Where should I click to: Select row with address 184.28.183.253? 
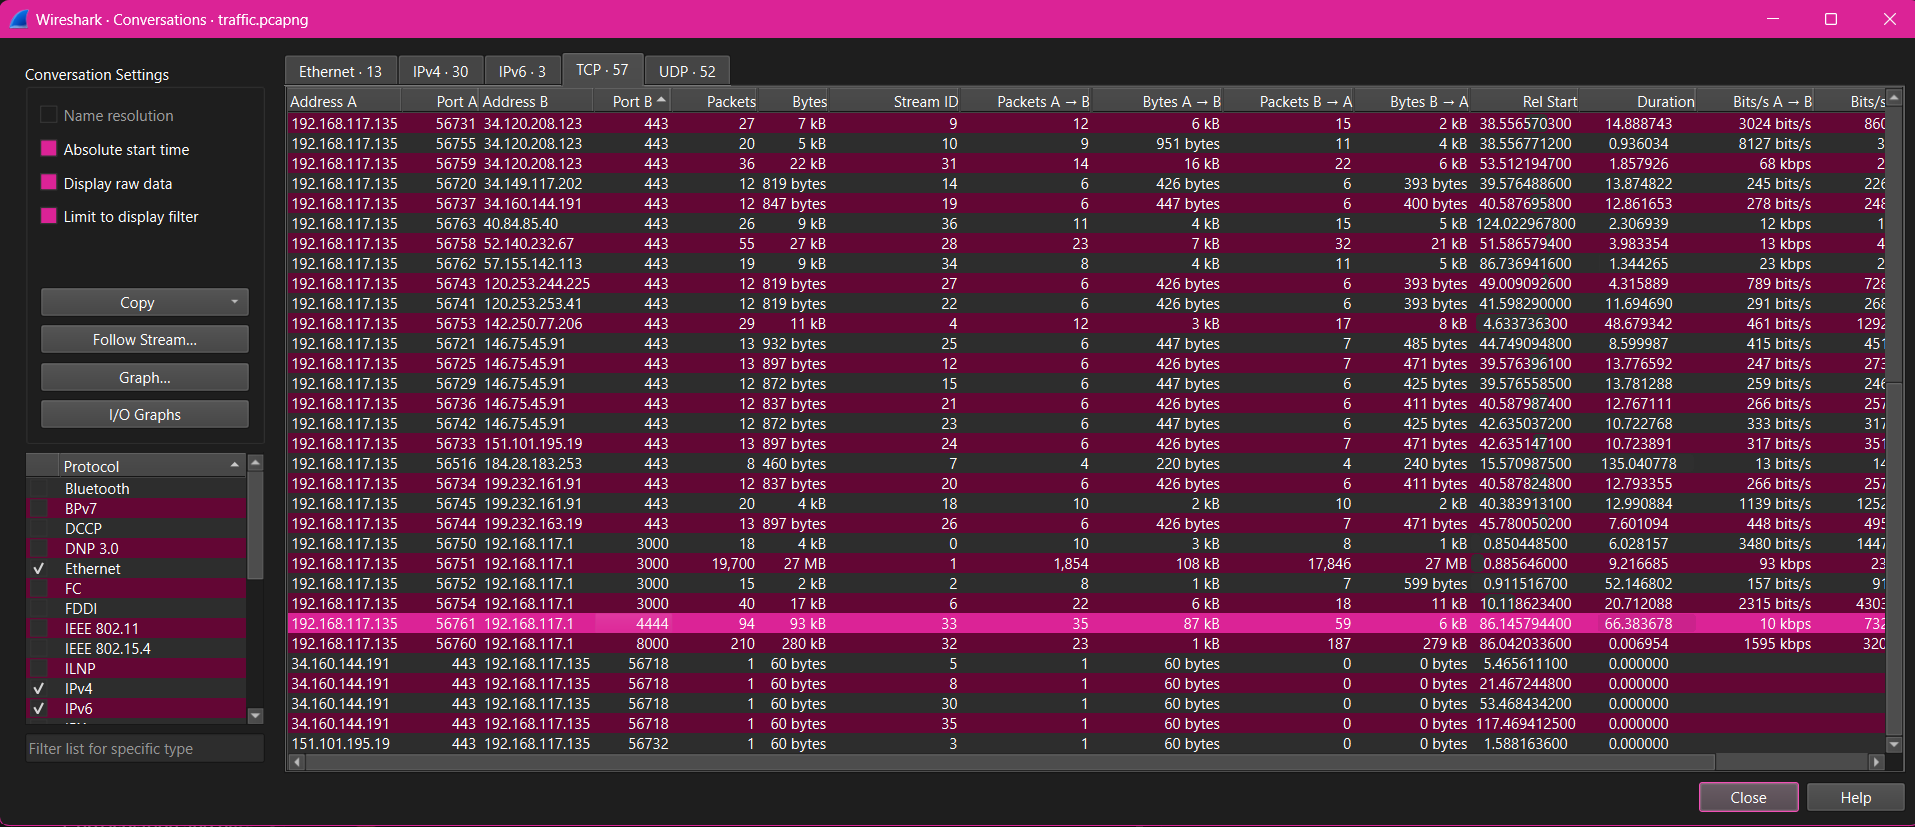click(x=1086, y=463)
